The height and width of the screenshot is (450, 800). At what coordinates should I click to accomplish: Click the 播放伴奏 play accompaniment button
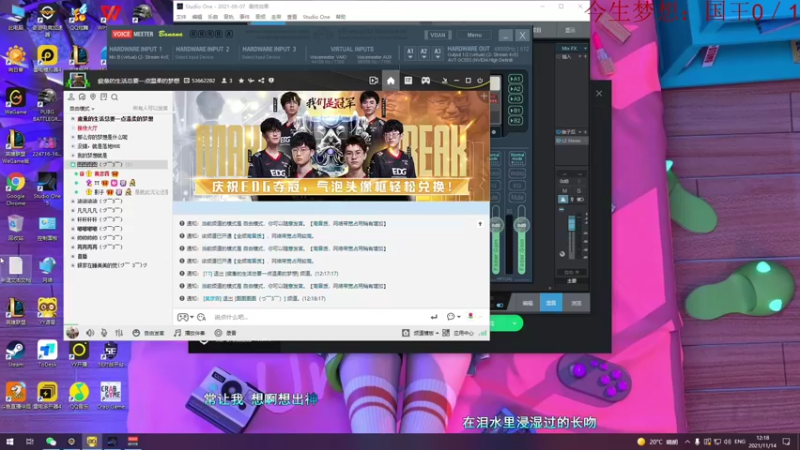tap(189, 333)
